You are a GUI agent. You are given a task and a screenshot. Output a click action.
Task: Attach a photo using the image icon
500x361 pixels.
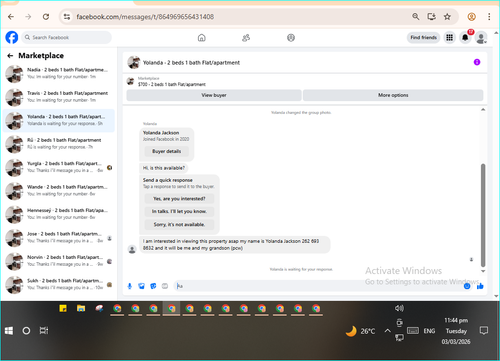(141, 286)
